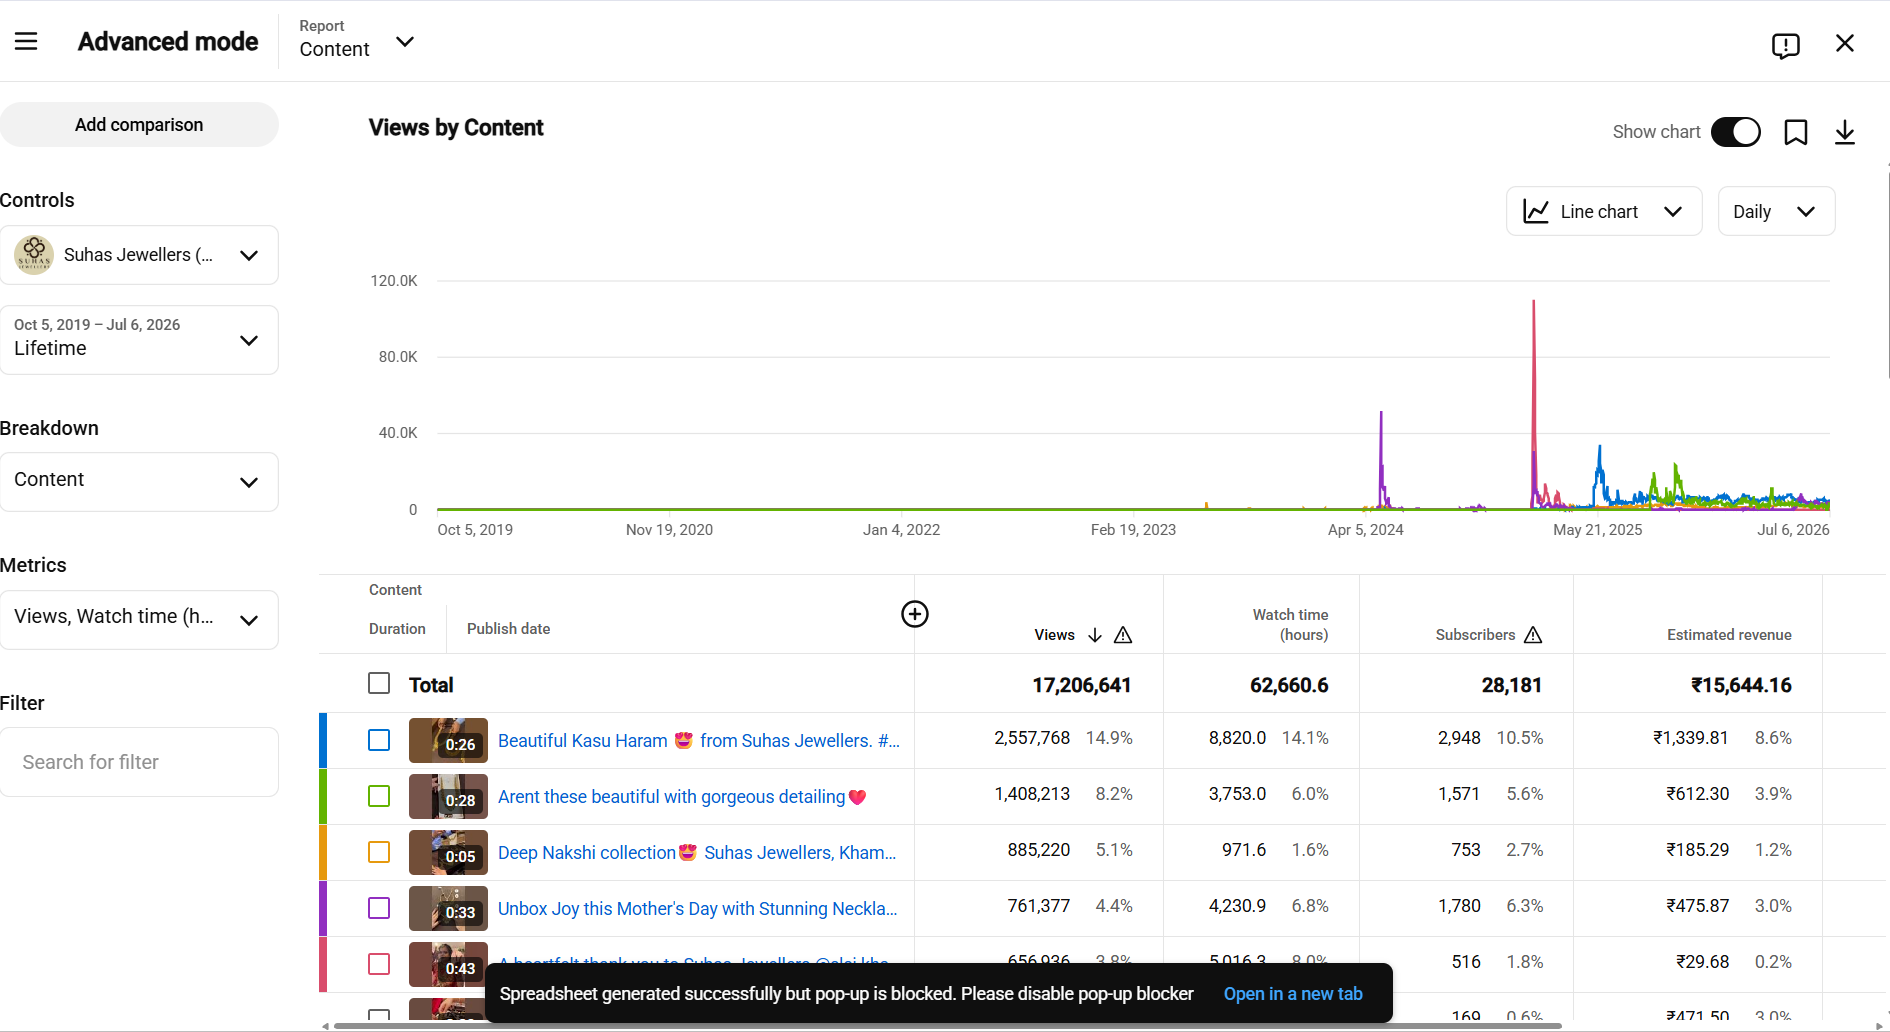Viewport: 1890px width, 1032px height.
Task: Click the Open in a new tab link
Action: [1293, 994]
